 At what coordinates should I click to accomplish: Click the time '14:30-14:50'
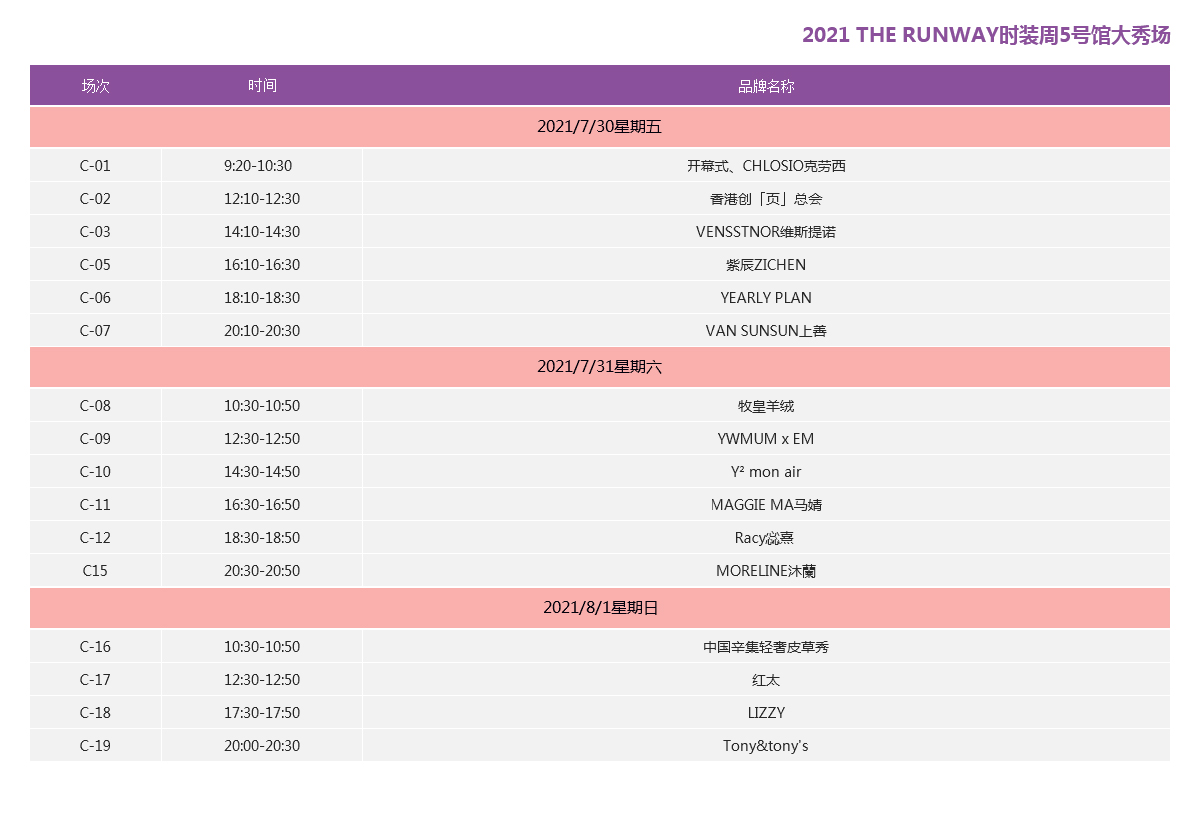262,472
